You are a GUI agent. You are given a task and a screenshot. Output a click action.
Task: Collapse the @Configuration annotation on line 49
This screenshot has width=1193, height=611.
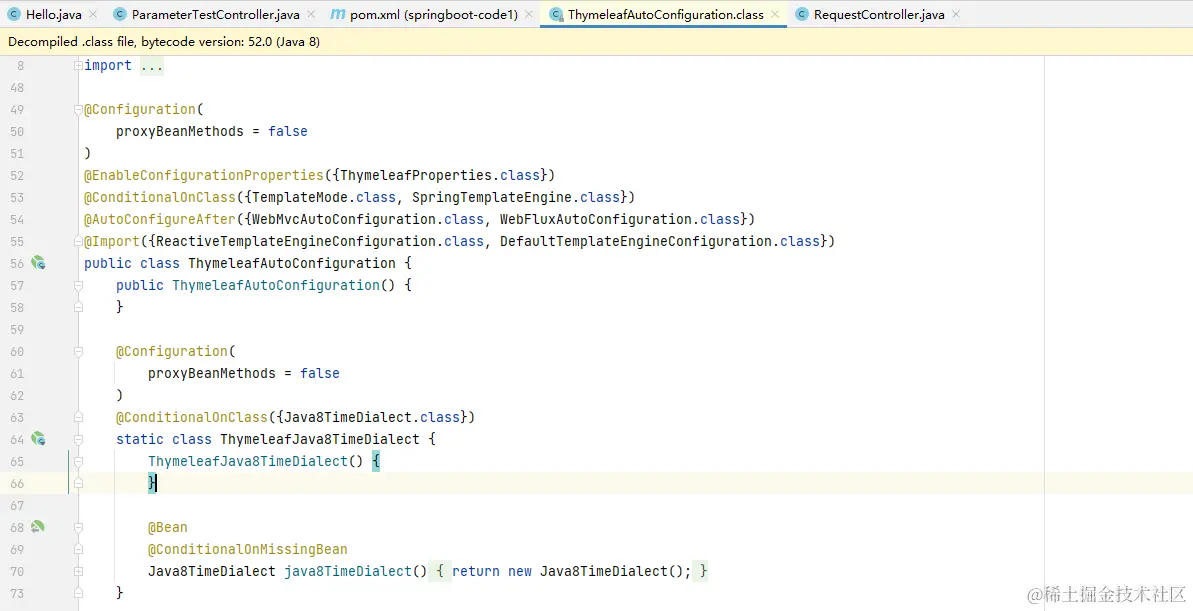(x=78, y=110)
